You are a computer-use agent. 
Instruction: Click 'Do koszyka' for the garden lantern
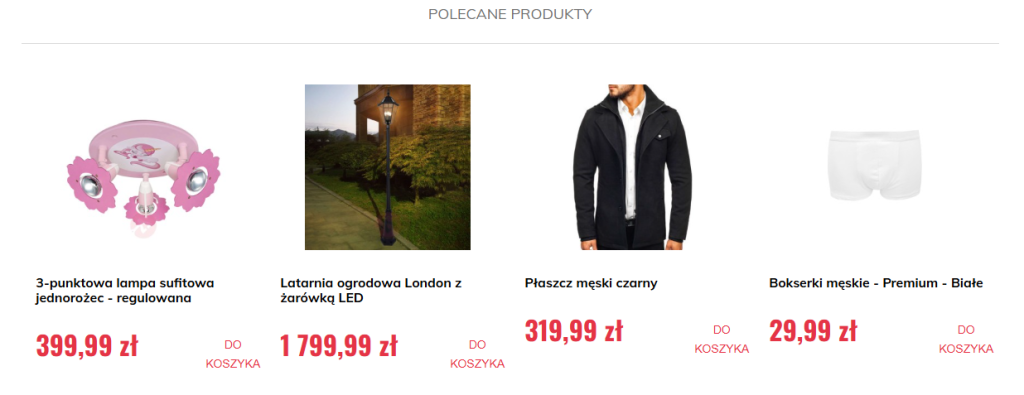(x=477, y=354)
